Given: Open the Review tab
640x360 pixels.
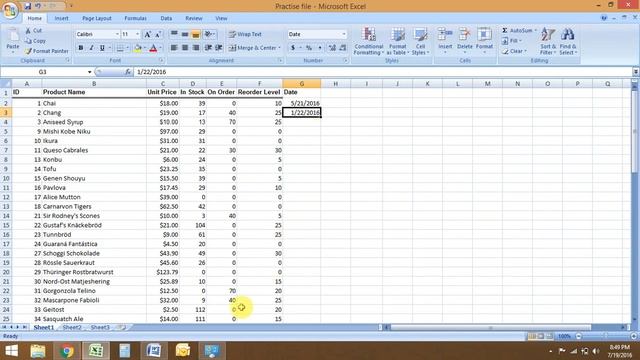Looking at the screenshot, I should [194, 18].
